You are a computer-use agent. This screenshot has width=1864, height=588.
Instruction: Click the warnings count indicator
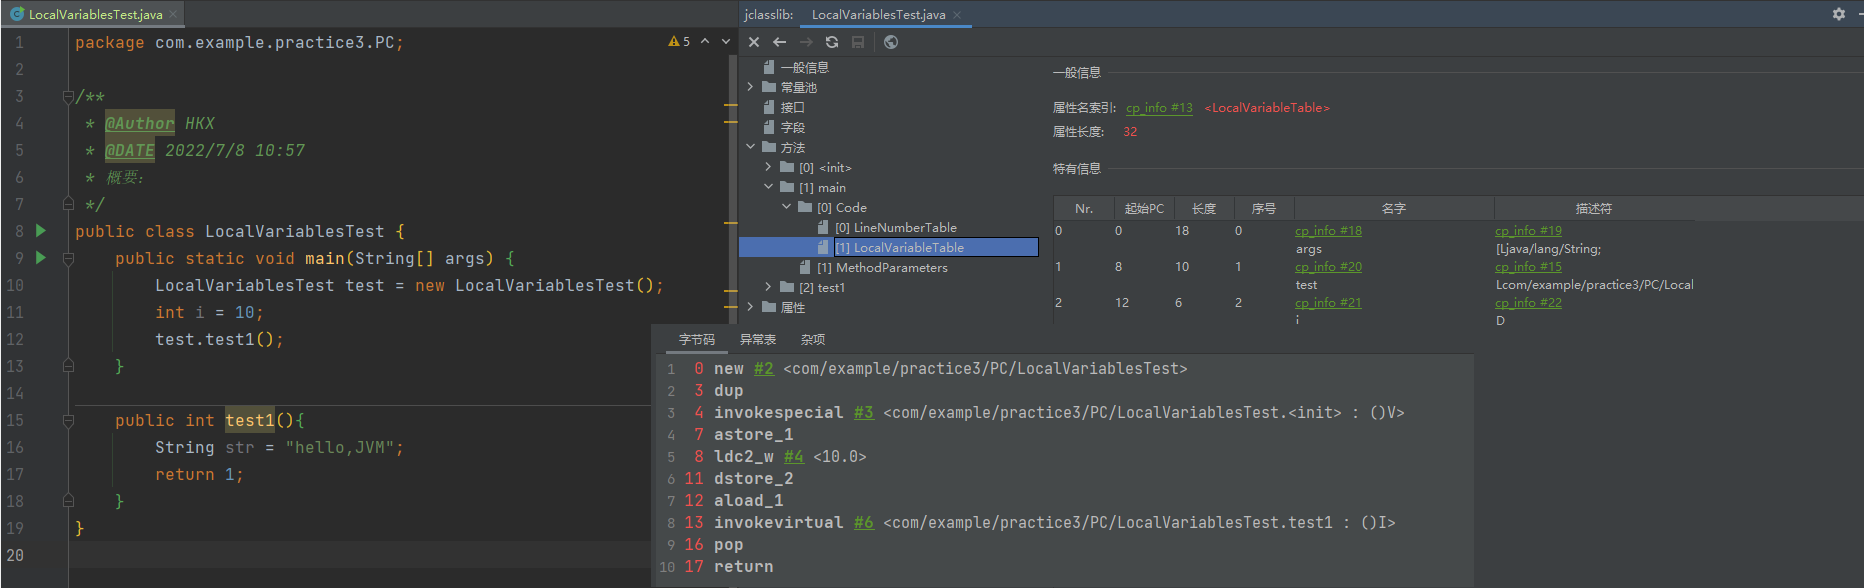coord(679,42)
